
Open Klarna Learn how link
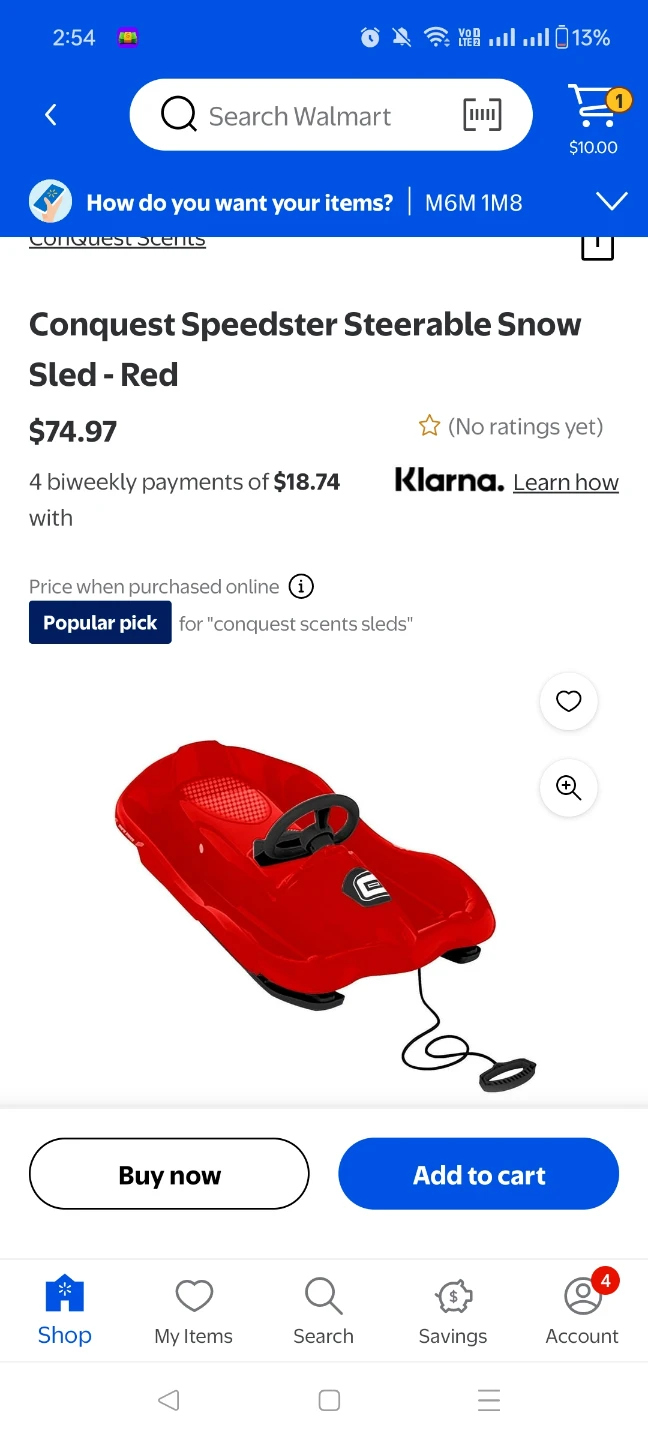(x=566, y=482)
